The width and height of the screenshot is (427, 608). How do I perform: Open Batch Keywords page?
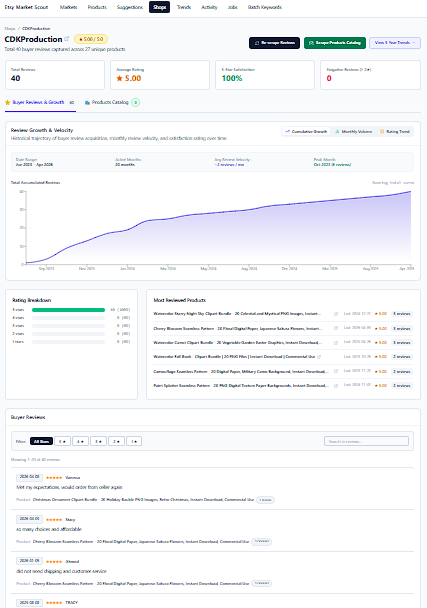(x=265, y=7)
